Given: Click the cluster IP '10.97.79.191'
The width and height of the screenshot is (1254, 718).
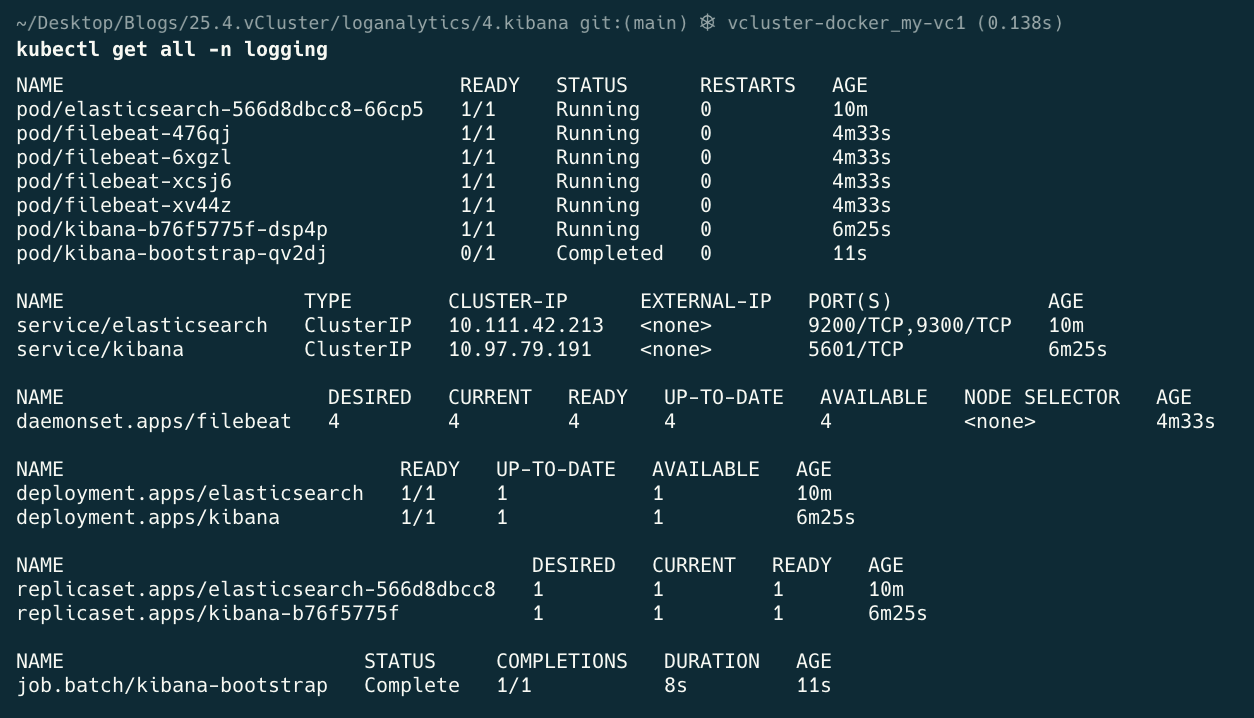Looking at the screenshot, I should pos(520,349).
